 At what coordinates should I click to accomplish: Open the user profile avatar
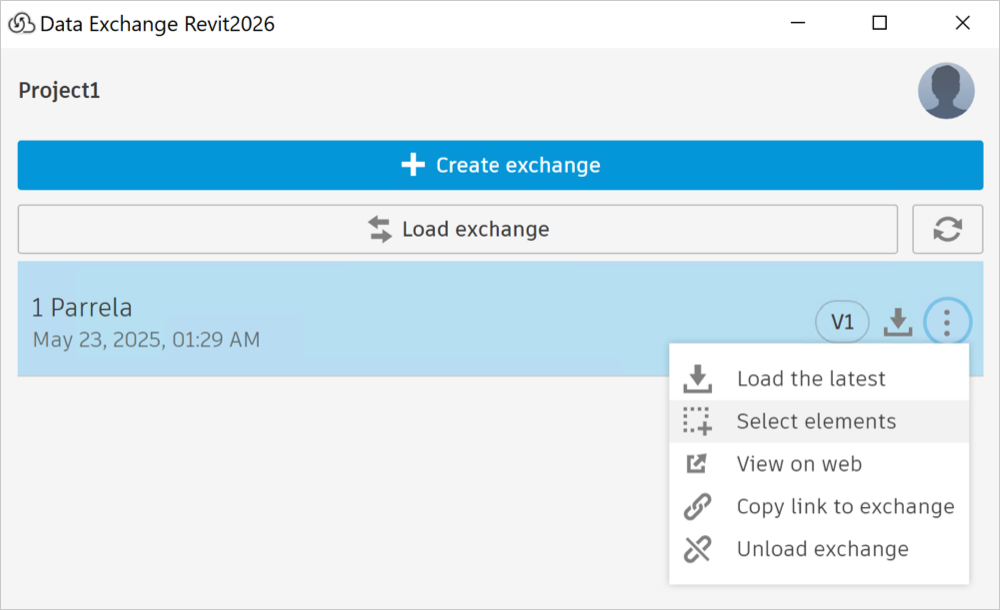pos(946,91)
